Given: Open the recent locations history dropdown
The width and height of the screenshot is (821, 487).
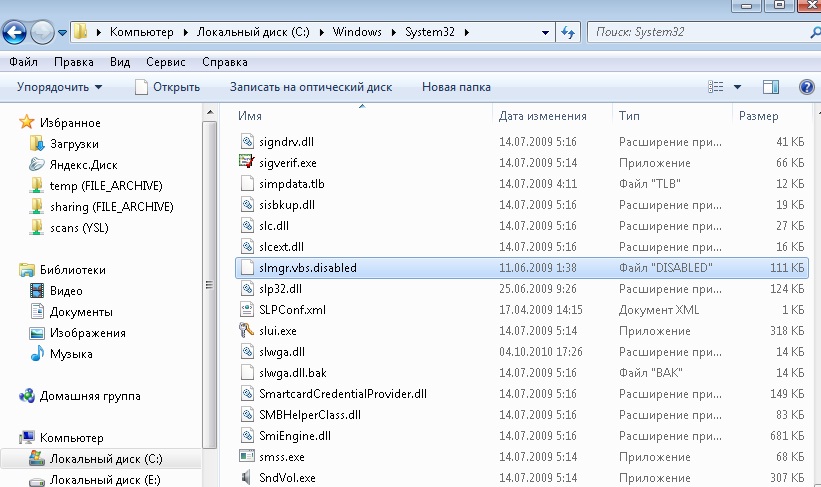Looking at the screenshot, I should [x=62, y=33].
